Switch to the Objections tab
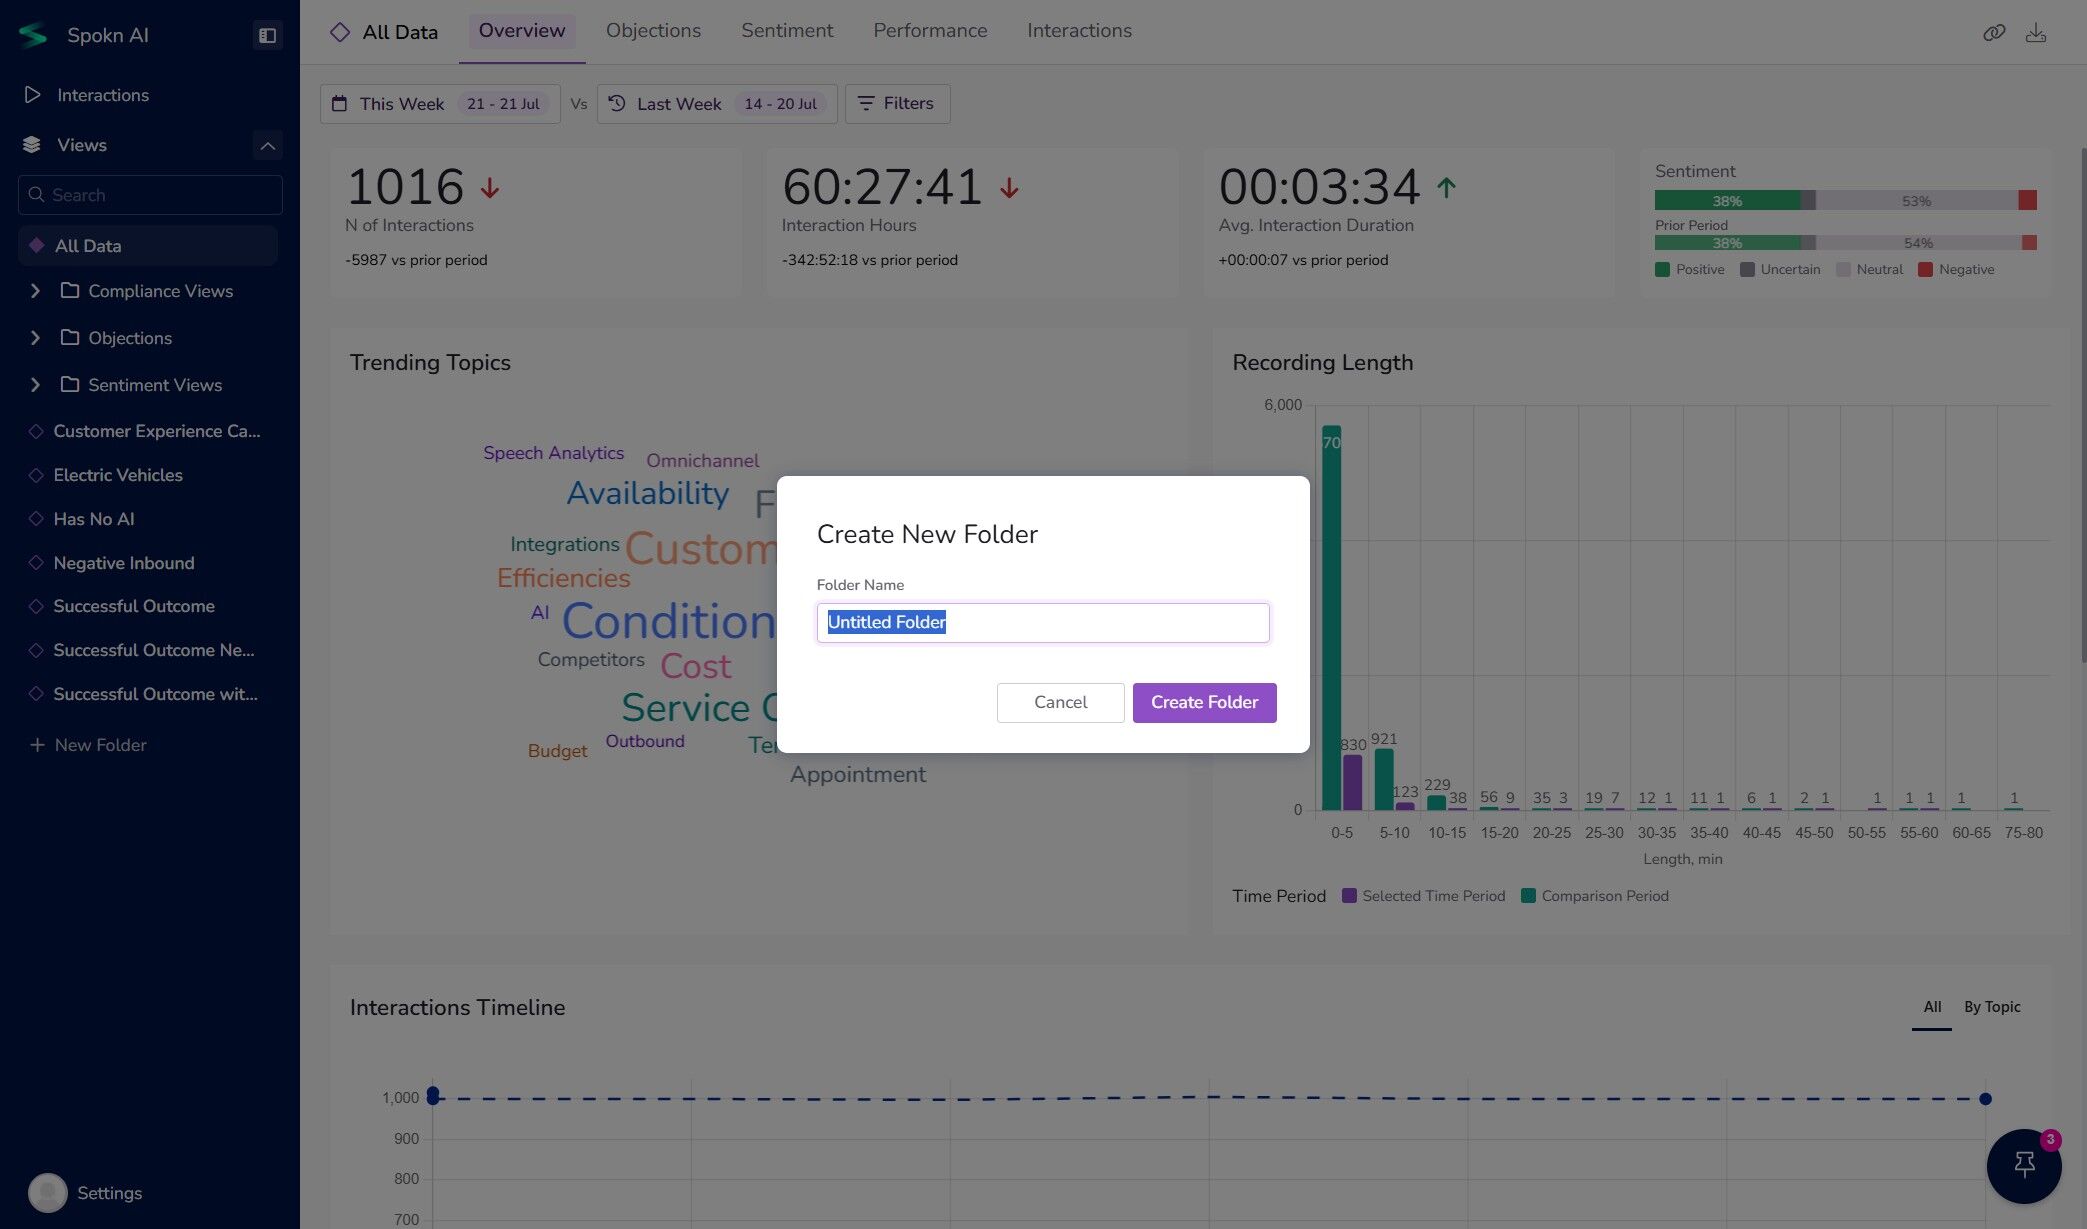The width and height of the screenshot is (2087, 1229). pyautogui.click(x=653, y=31)
